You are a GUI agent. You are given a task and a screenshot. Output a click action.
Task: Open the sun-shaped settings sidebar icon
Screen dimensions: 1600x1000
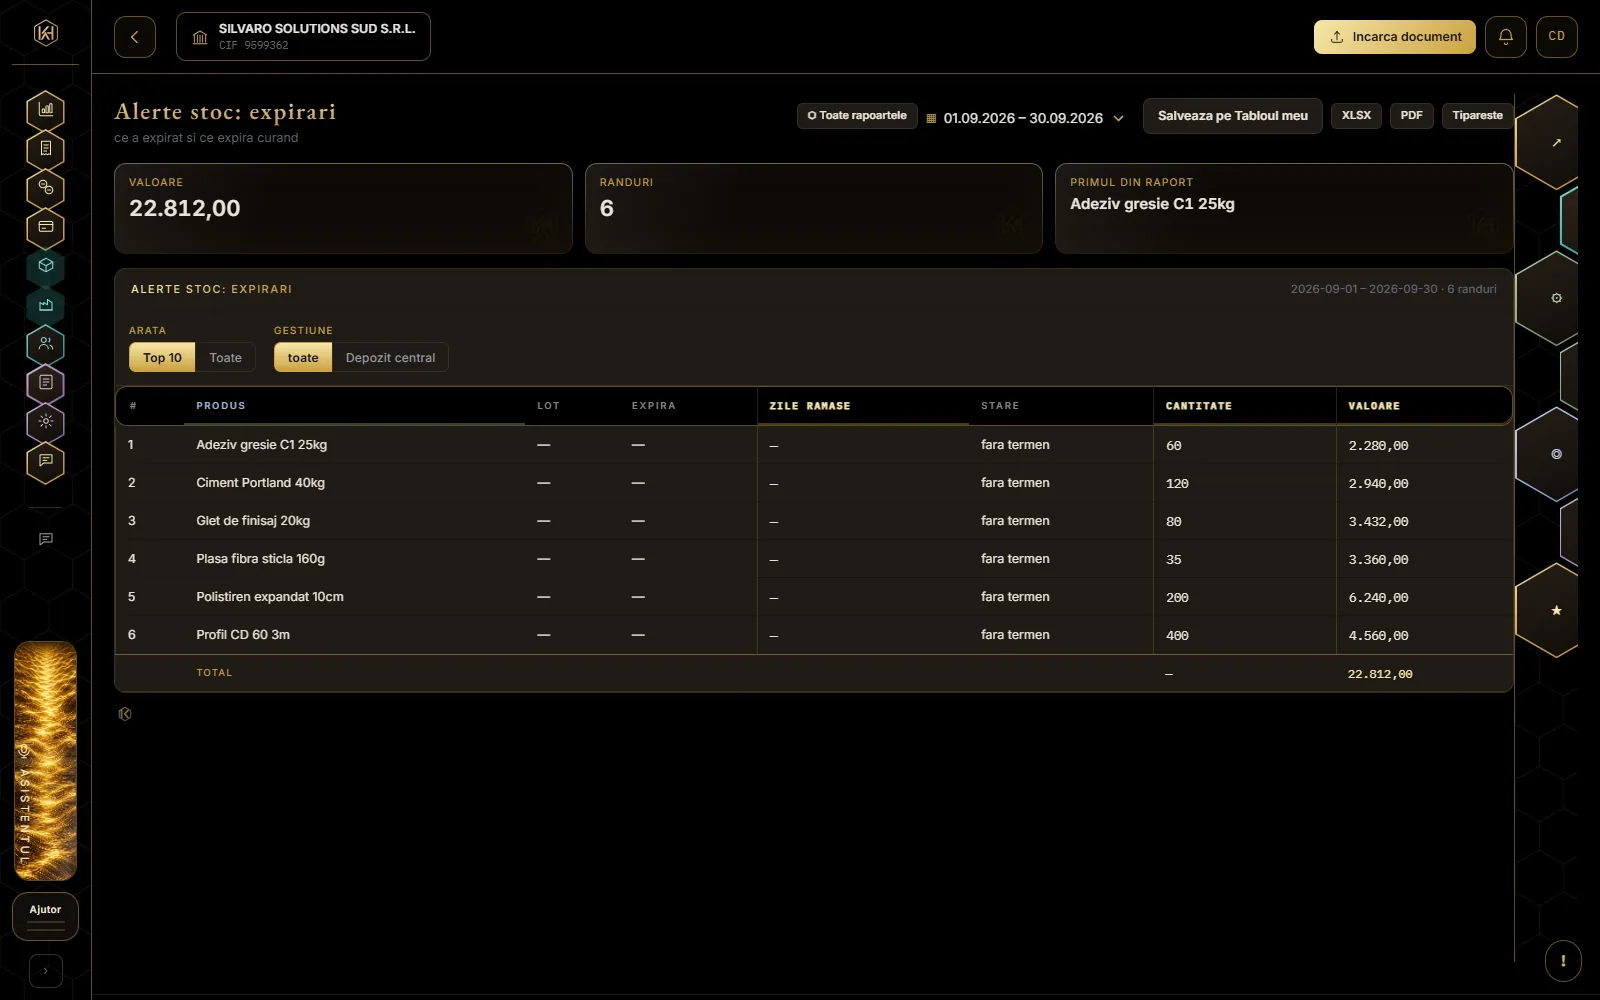point(46,422)
